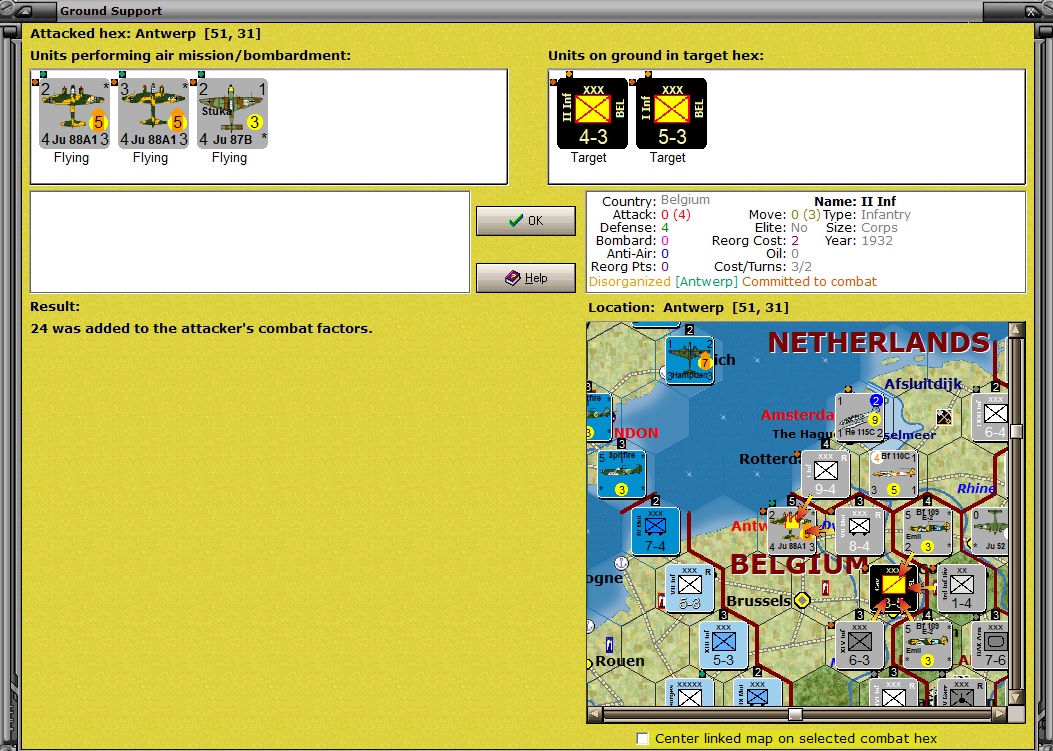Screen dimensions: 1053x751
Task: Click the Ju 88A1 unit over Antwerp on map
Action: click(792, 531)
